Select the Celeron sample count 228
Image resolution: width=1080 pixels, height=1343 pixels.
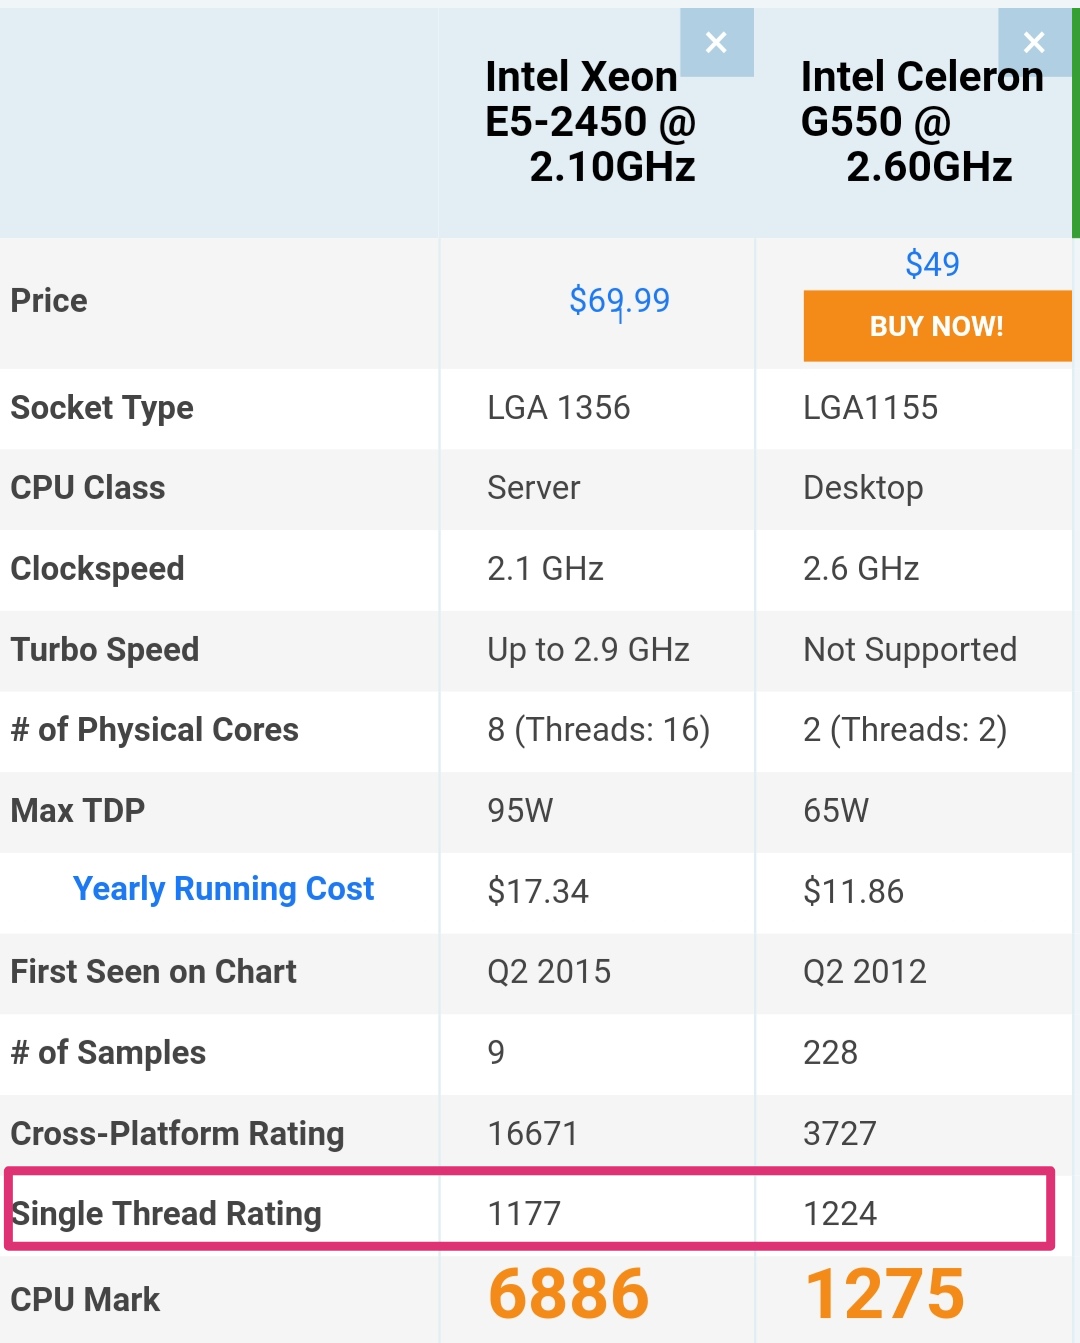point(830,1053)
